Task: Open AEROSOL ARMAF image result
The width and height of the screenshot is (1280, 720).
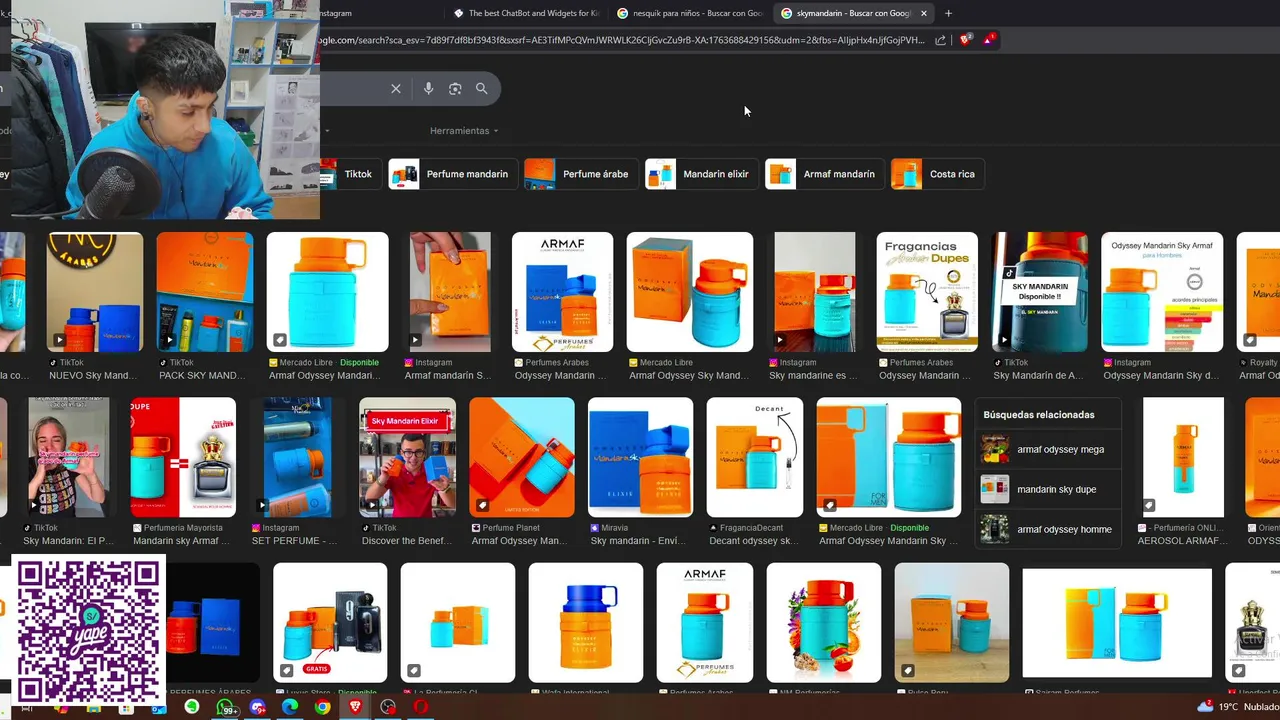Action: coord(1183,457)
